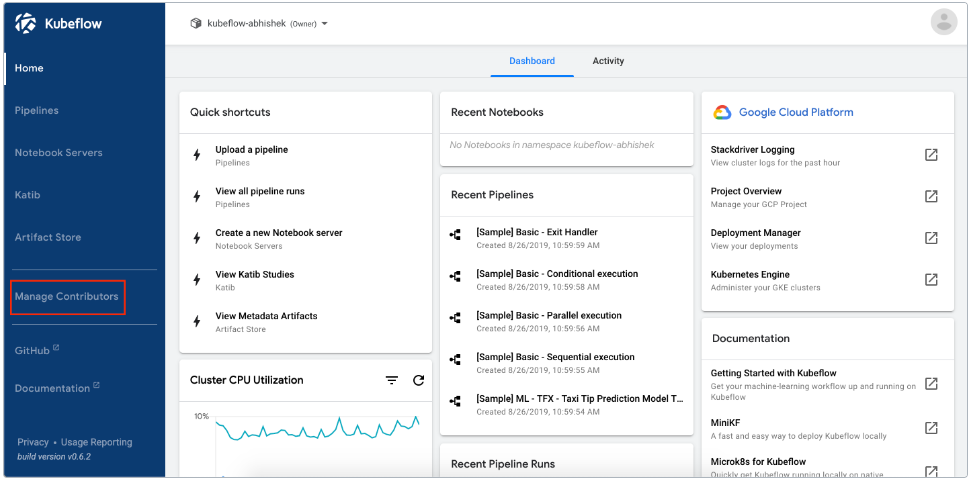970x481 pixels.
Task: Open Deployment Manager external link icon
Action: point(930,238)
